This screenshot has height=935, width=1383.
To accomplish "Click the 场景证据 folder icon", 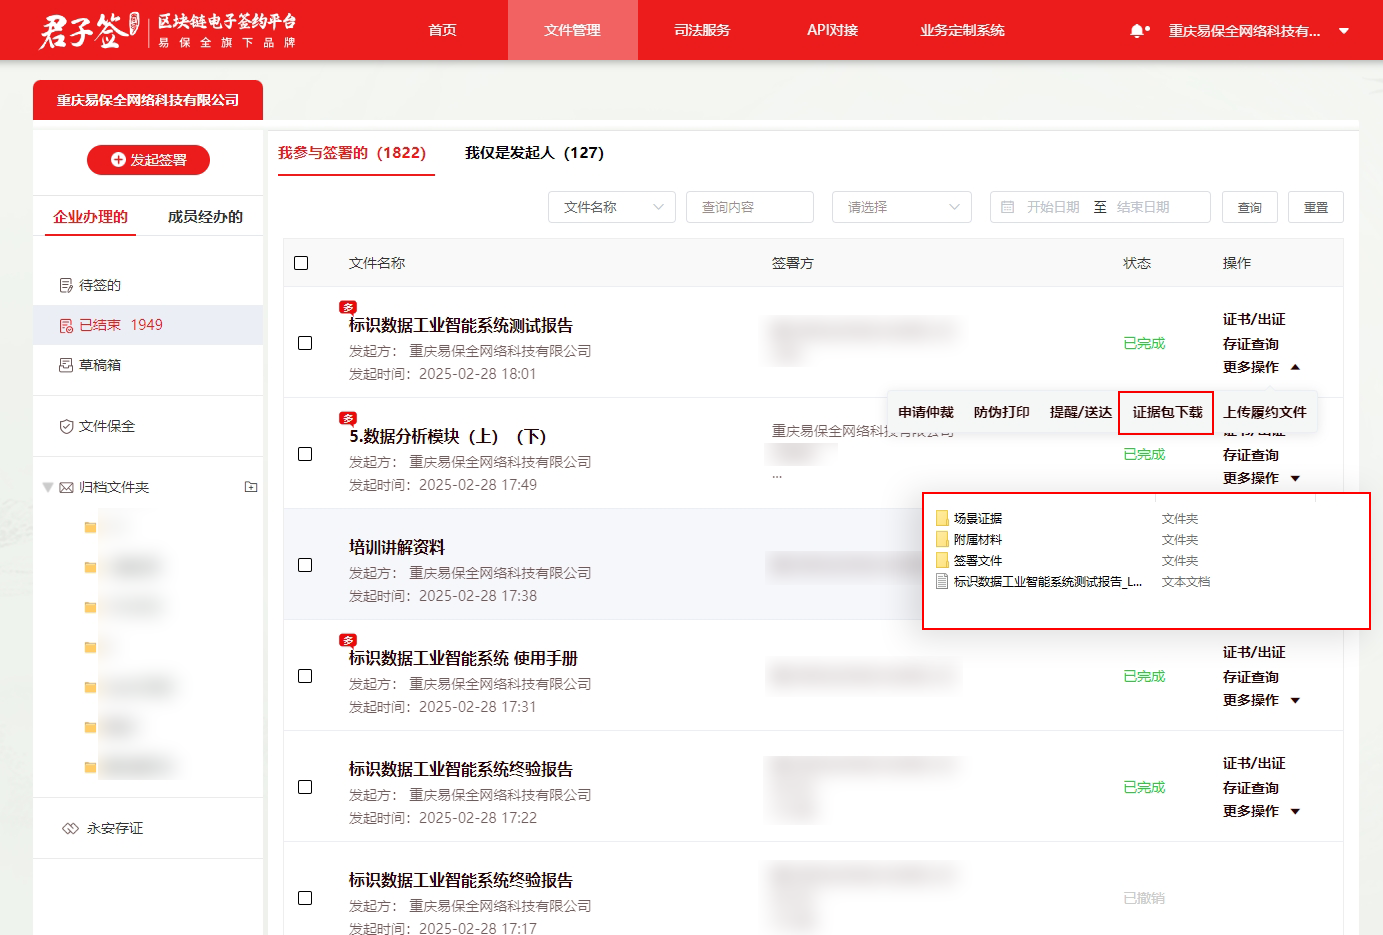I will pyautogui.click(x=942, y=518).
